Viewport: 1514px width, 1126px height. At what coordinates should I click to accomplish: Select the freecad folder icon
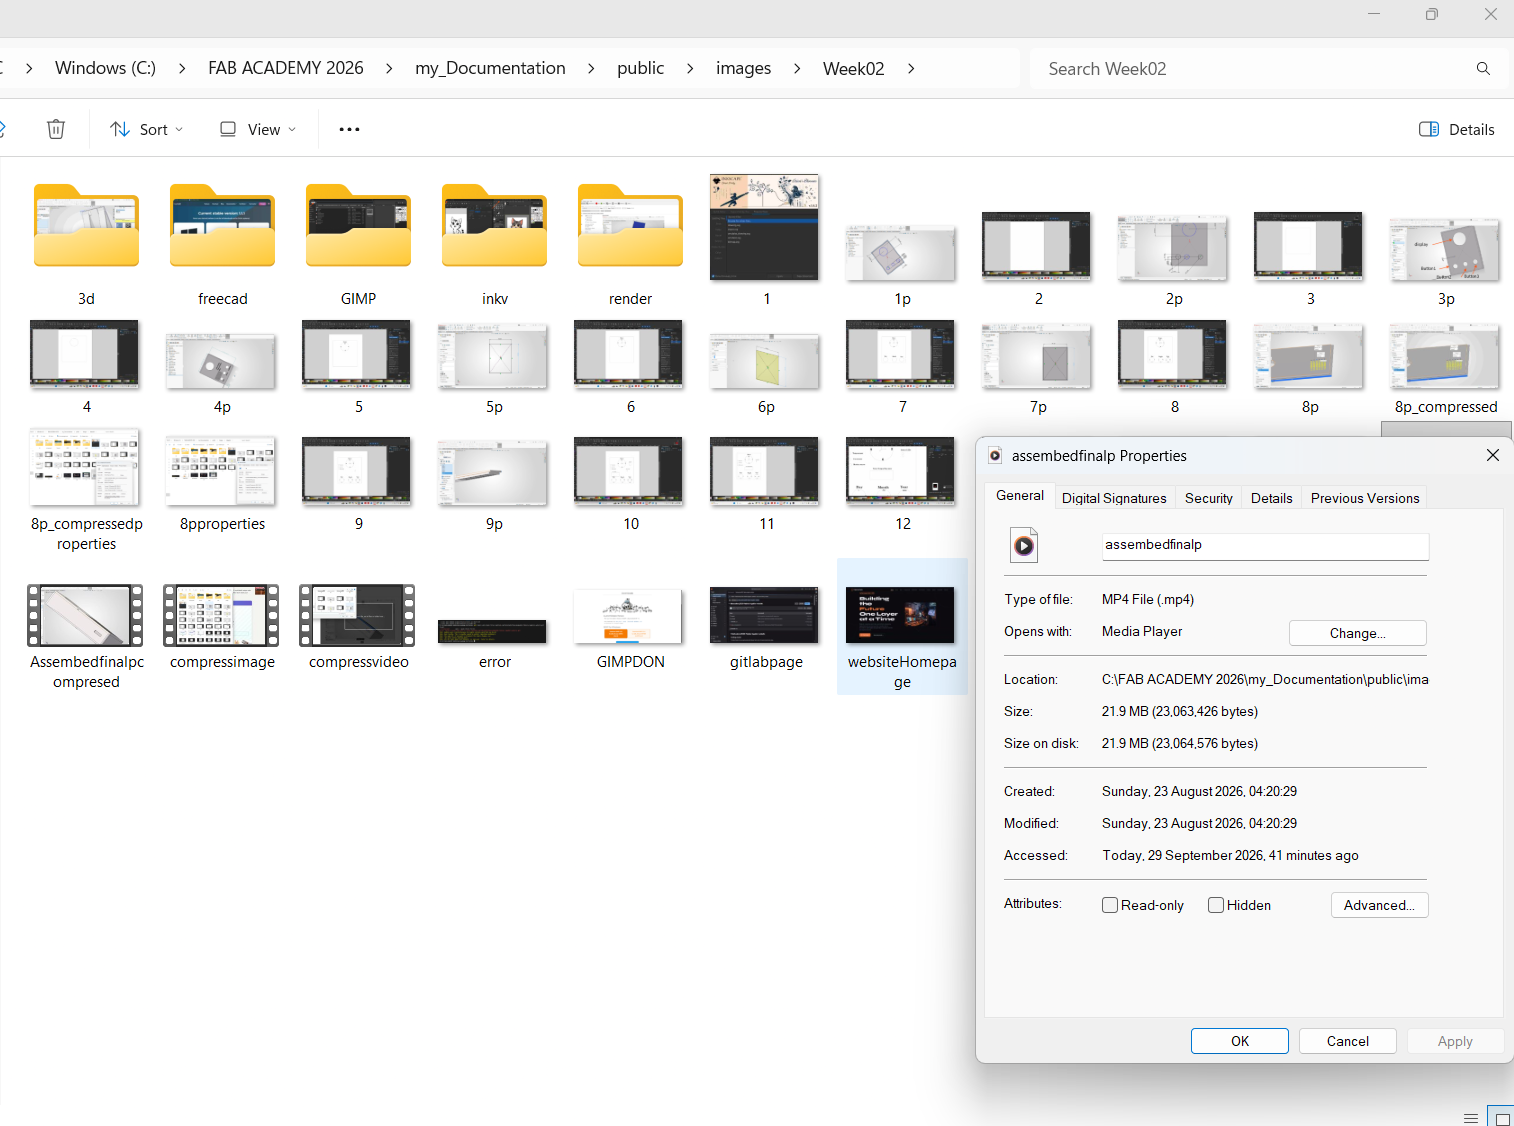(222, 226)
